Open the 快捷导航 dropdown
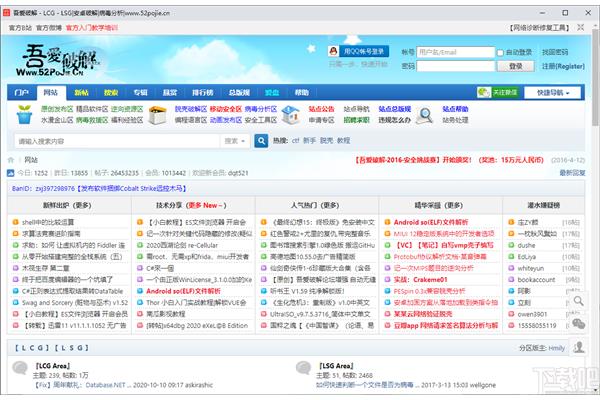600x400 pixels. 553,93
